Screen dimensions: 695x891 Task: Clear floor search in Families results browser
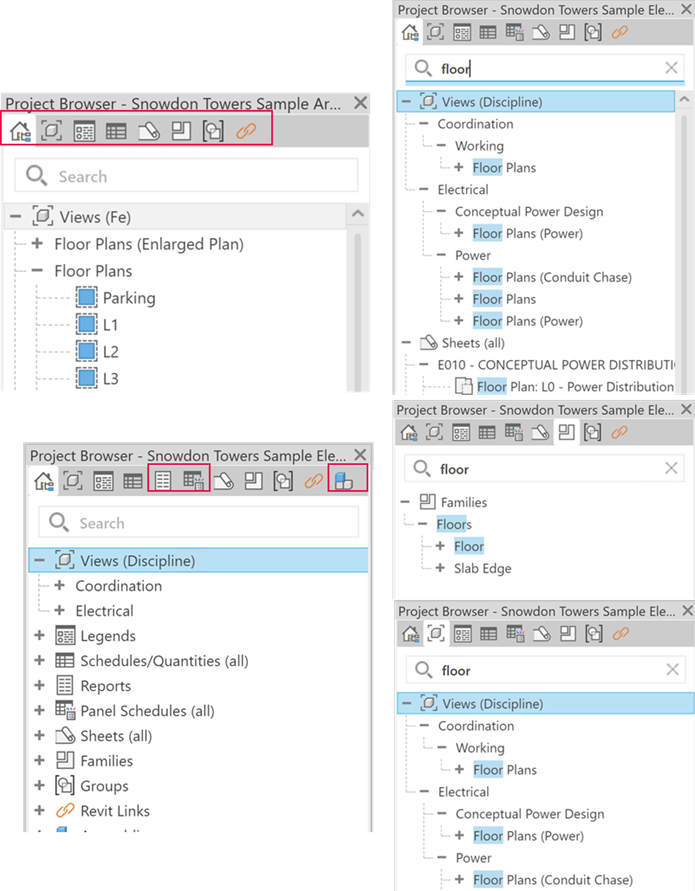coord(671,468)
